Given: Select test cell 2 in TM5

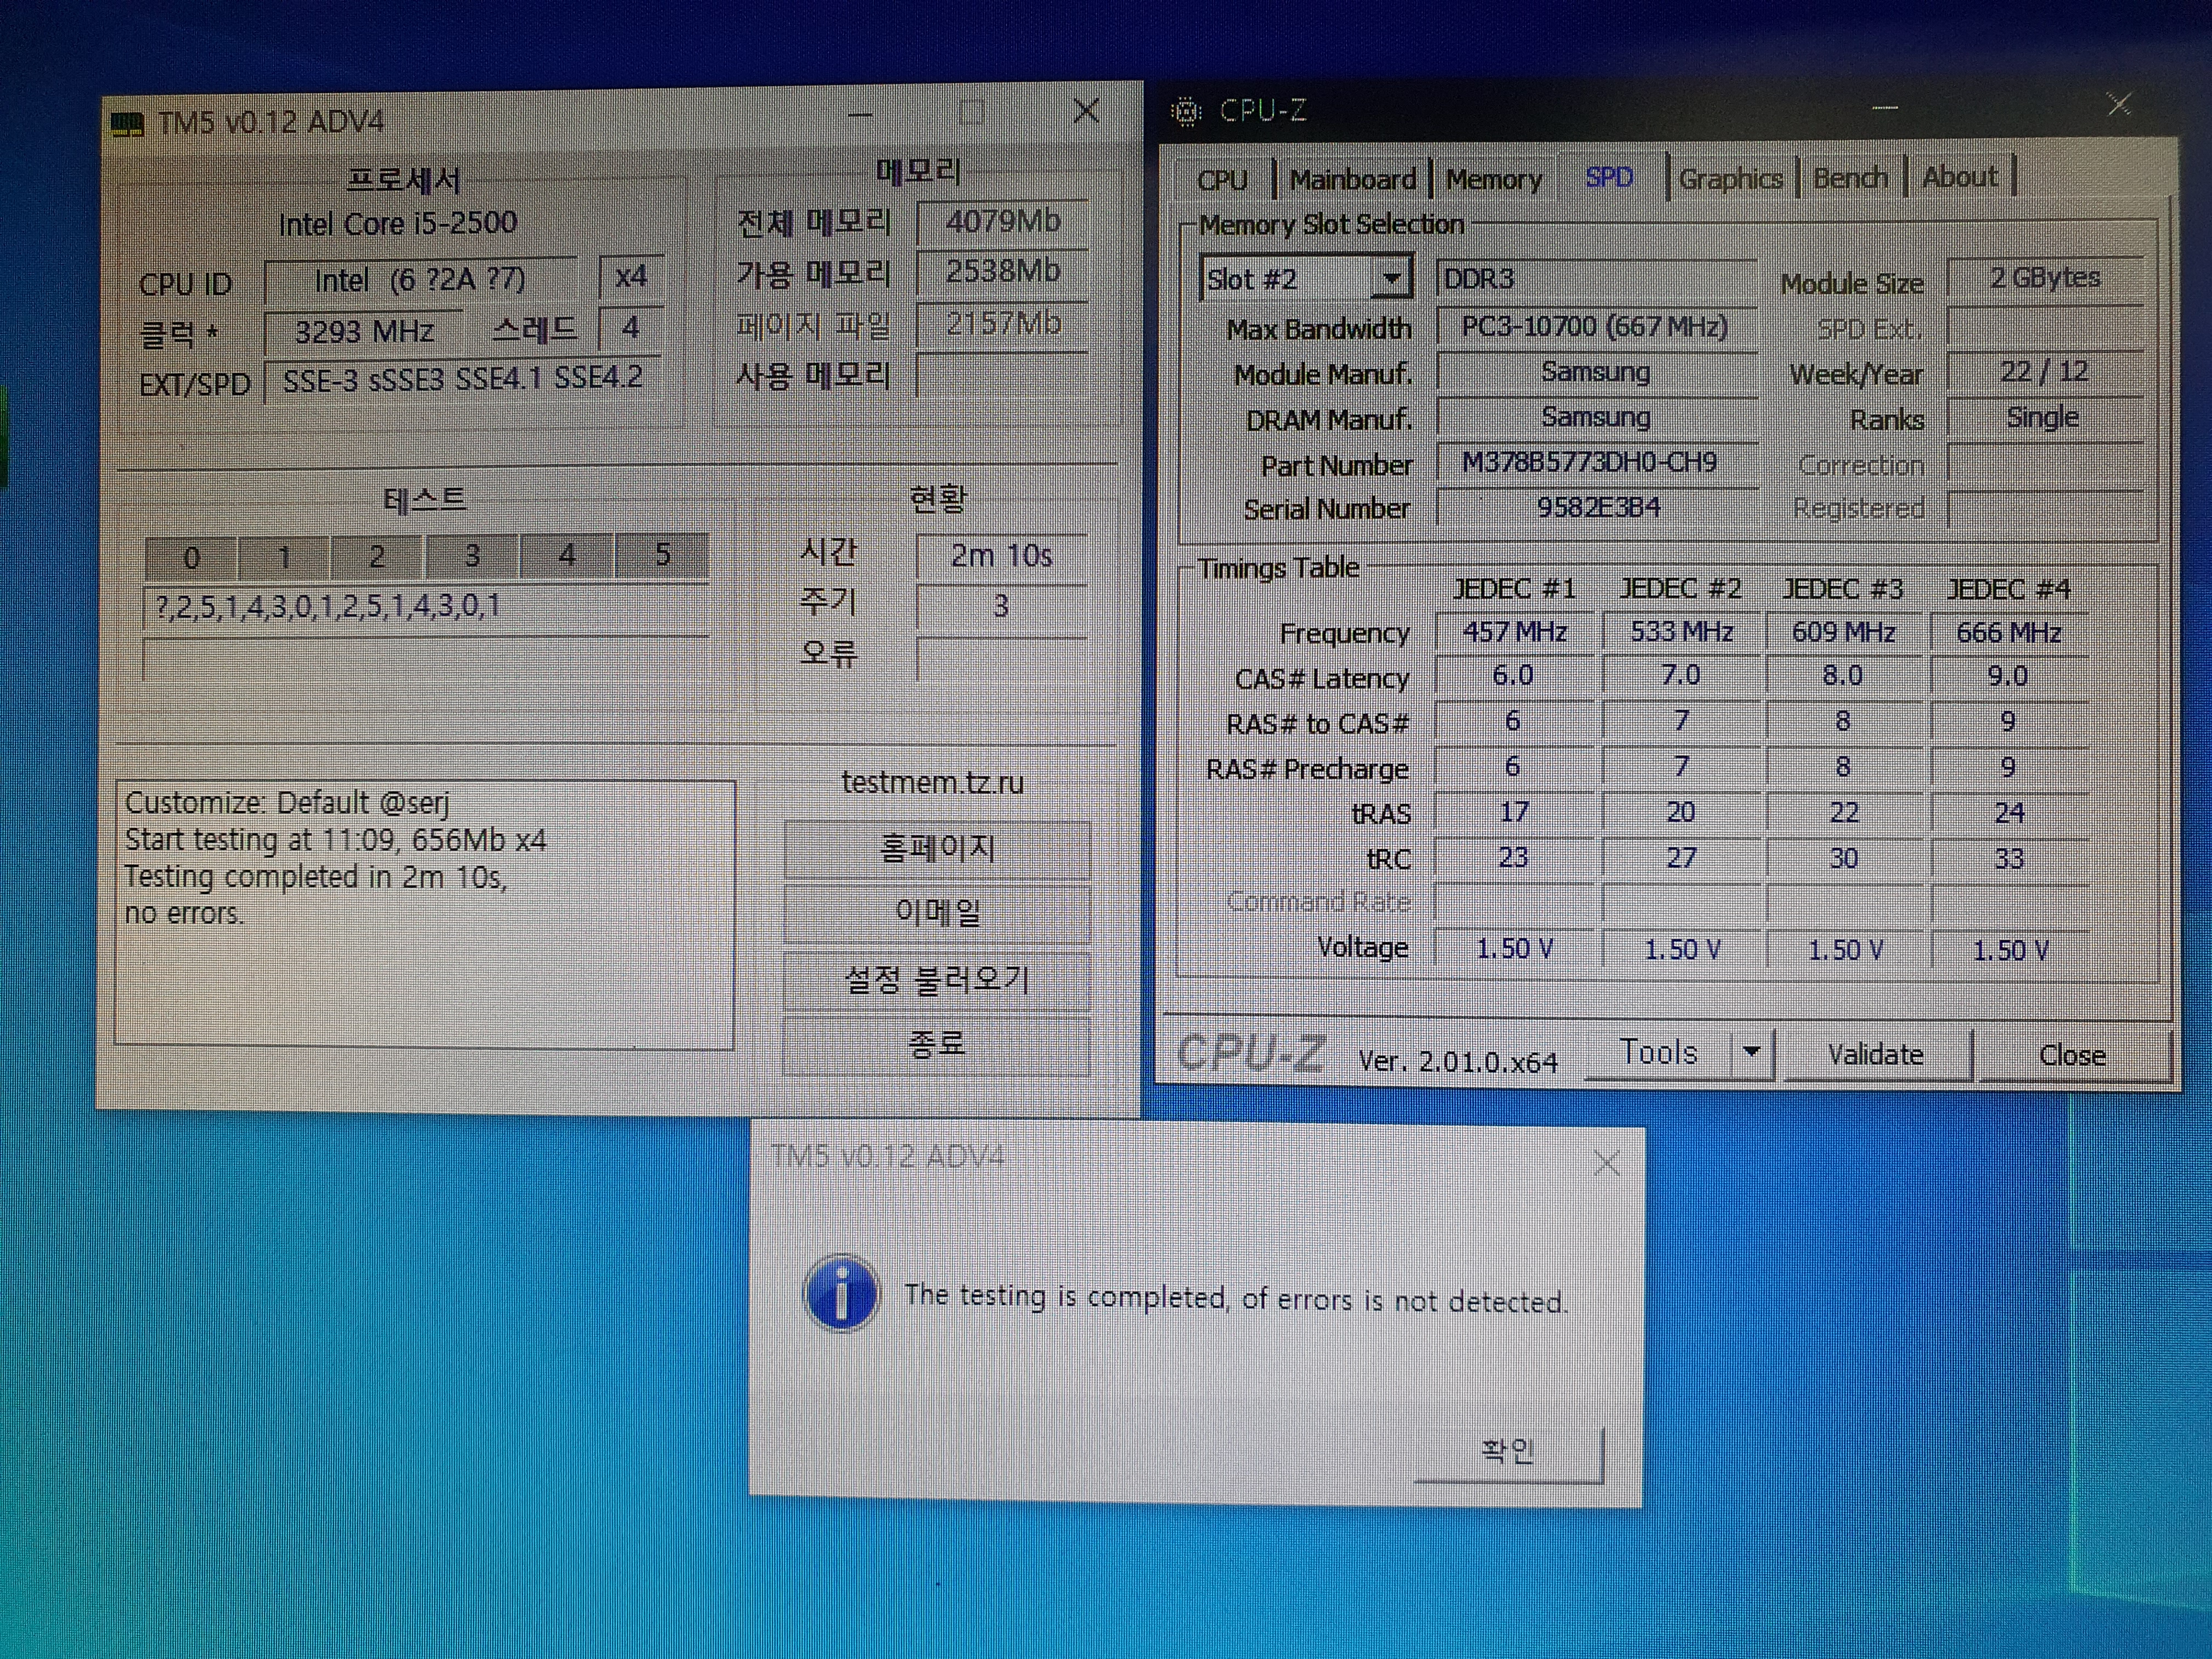Looking at the screenshot, I should (x=377, y=556).
